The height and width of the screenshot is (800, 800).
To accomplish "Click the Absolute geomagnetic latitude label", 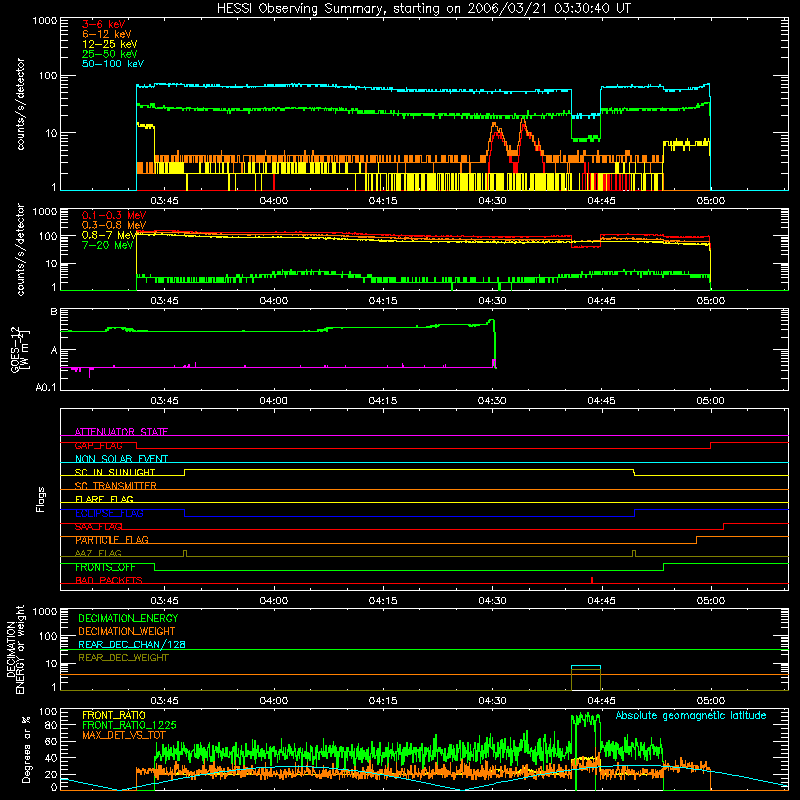I will (691, 715).
